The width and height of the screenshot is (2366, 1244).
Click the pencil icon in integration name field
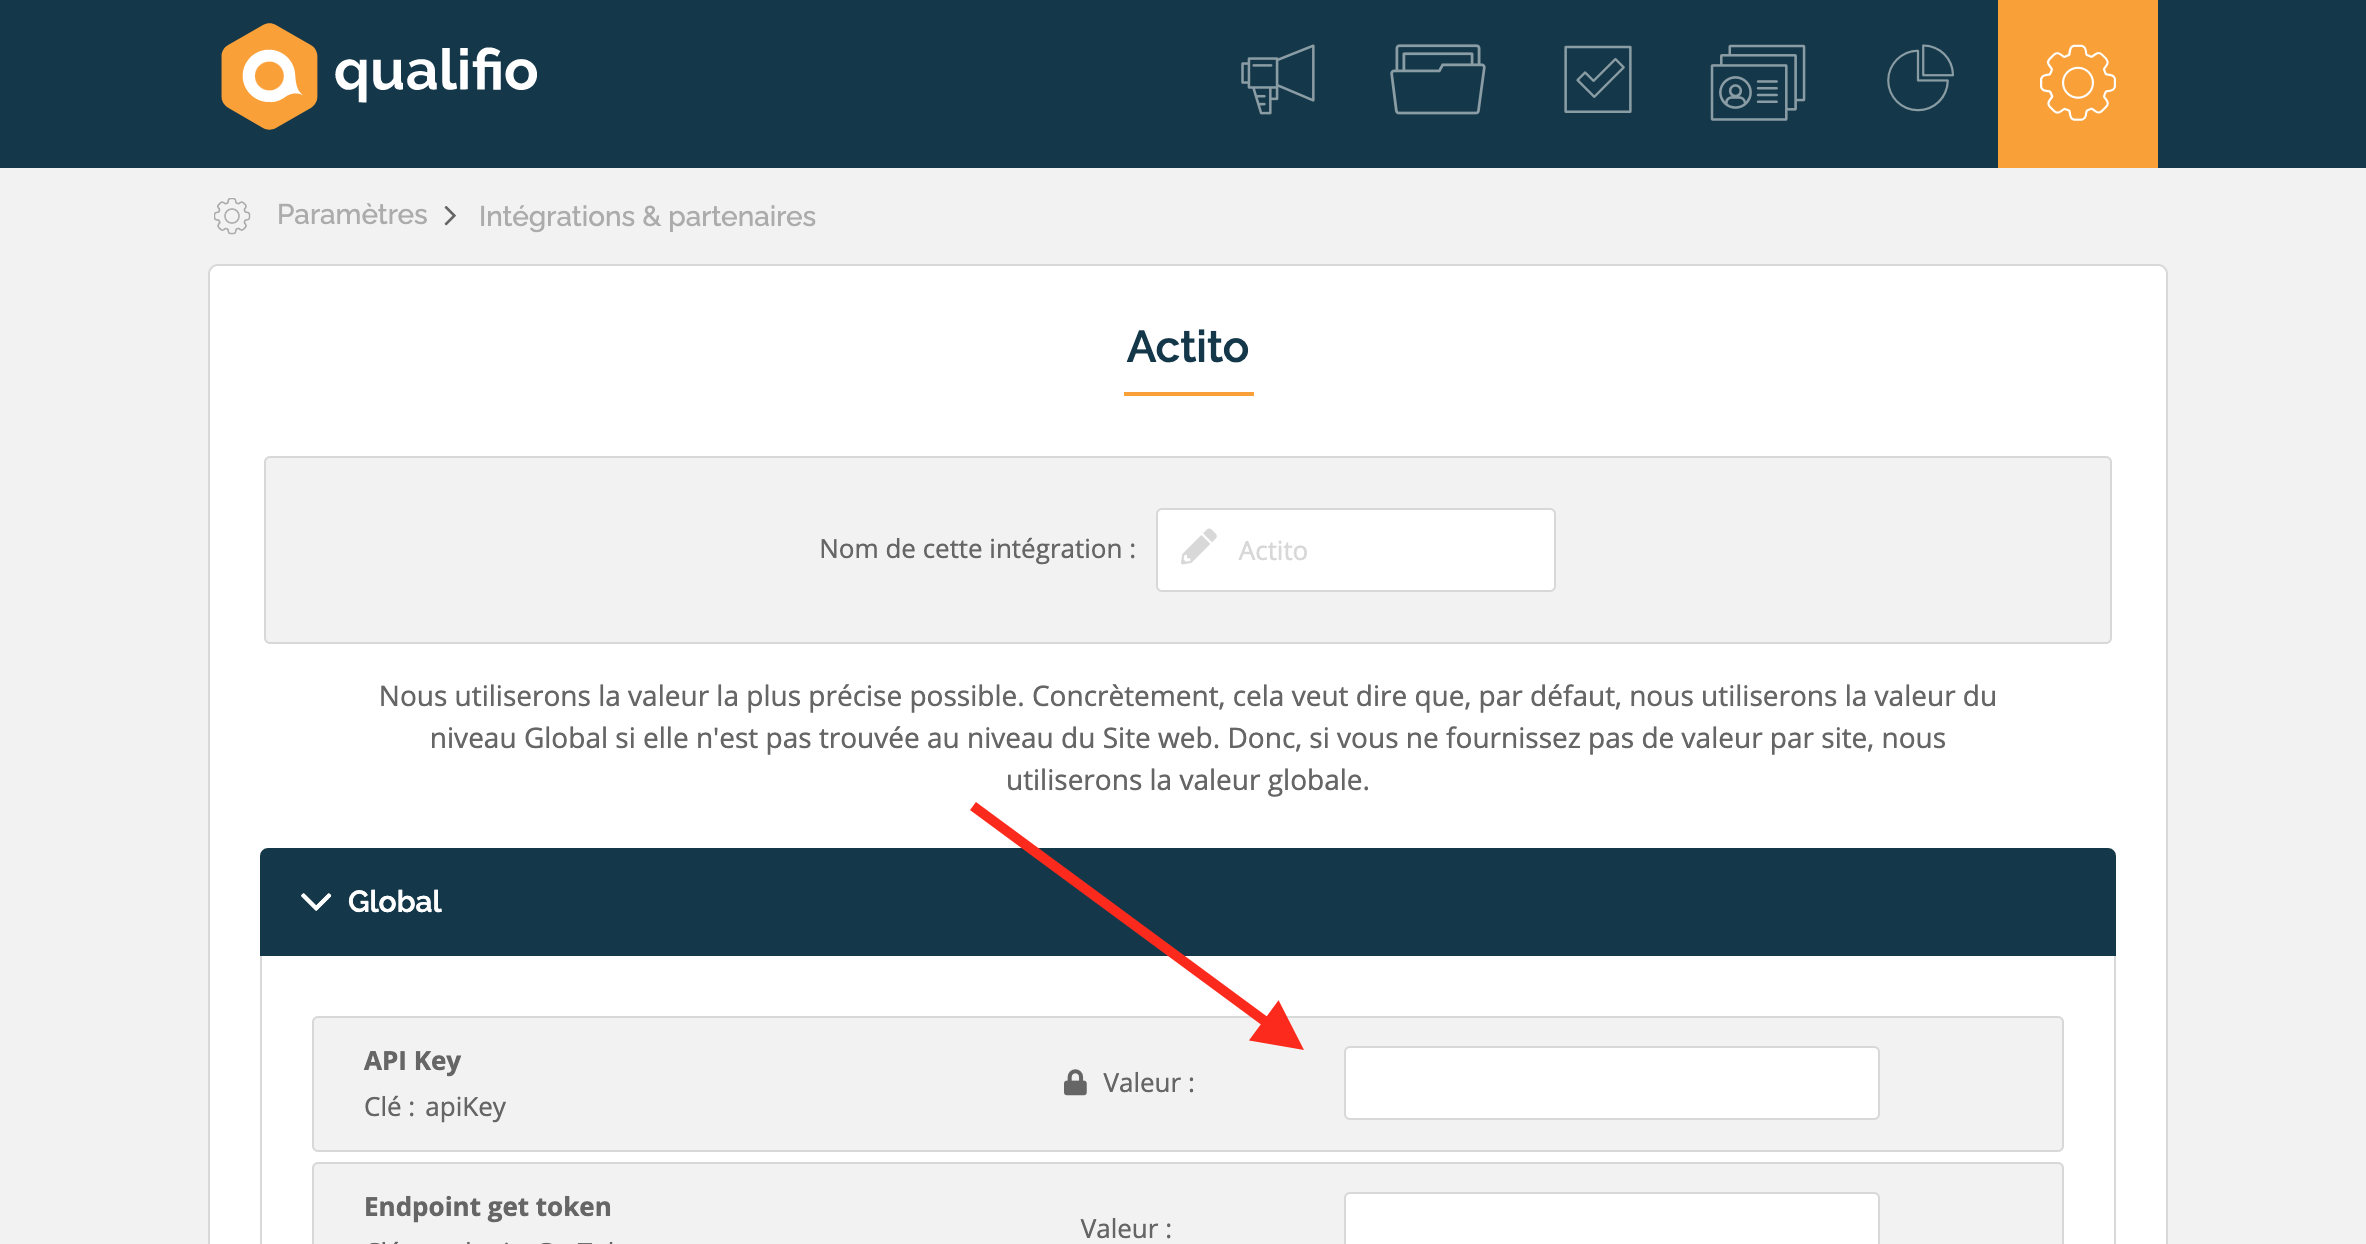[1198, 548]
